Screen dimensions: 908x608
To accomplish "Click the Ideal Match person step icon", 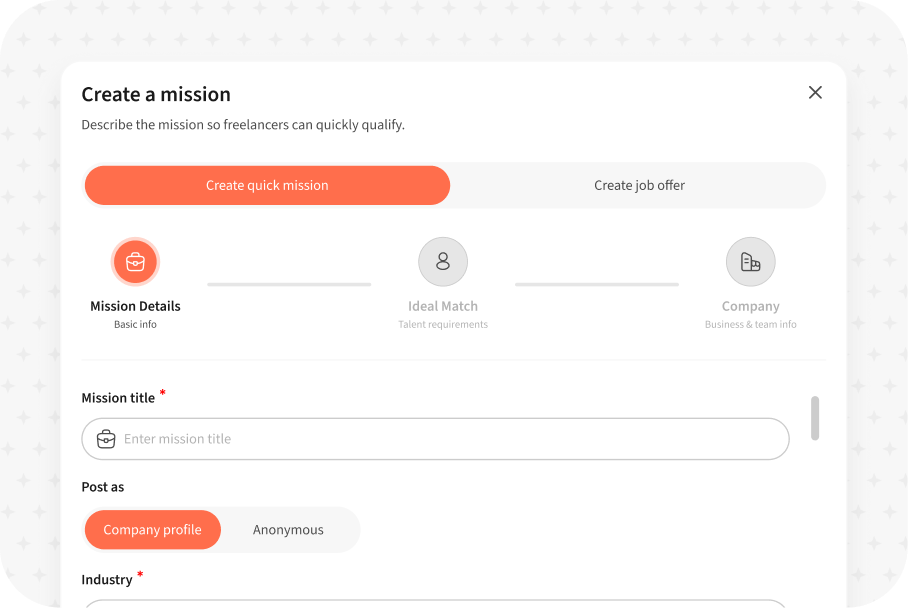I will (443, 262).
